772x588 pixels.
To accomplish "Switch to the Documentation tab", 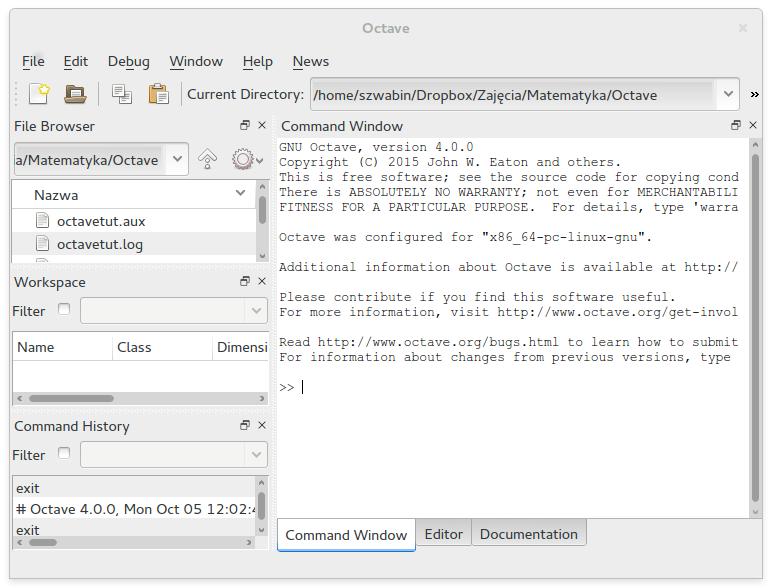I will click(x=529, y=534).
